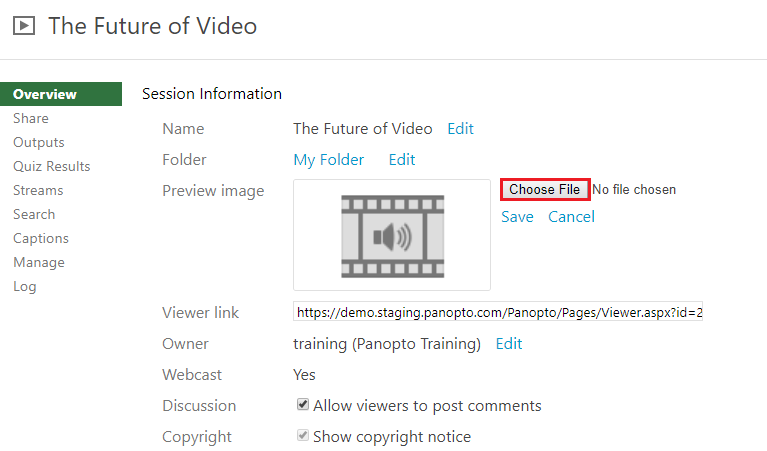Select Manage in the sidebar
The width and height of the screenshot is (767, 451).
[x=39, y=262]
